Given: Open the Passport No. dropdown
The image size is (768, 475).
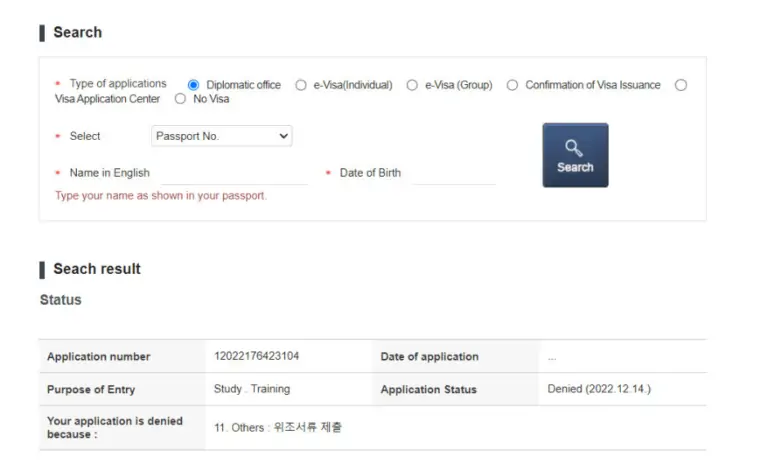Looking at the screenshot, I should pos(221,136).
